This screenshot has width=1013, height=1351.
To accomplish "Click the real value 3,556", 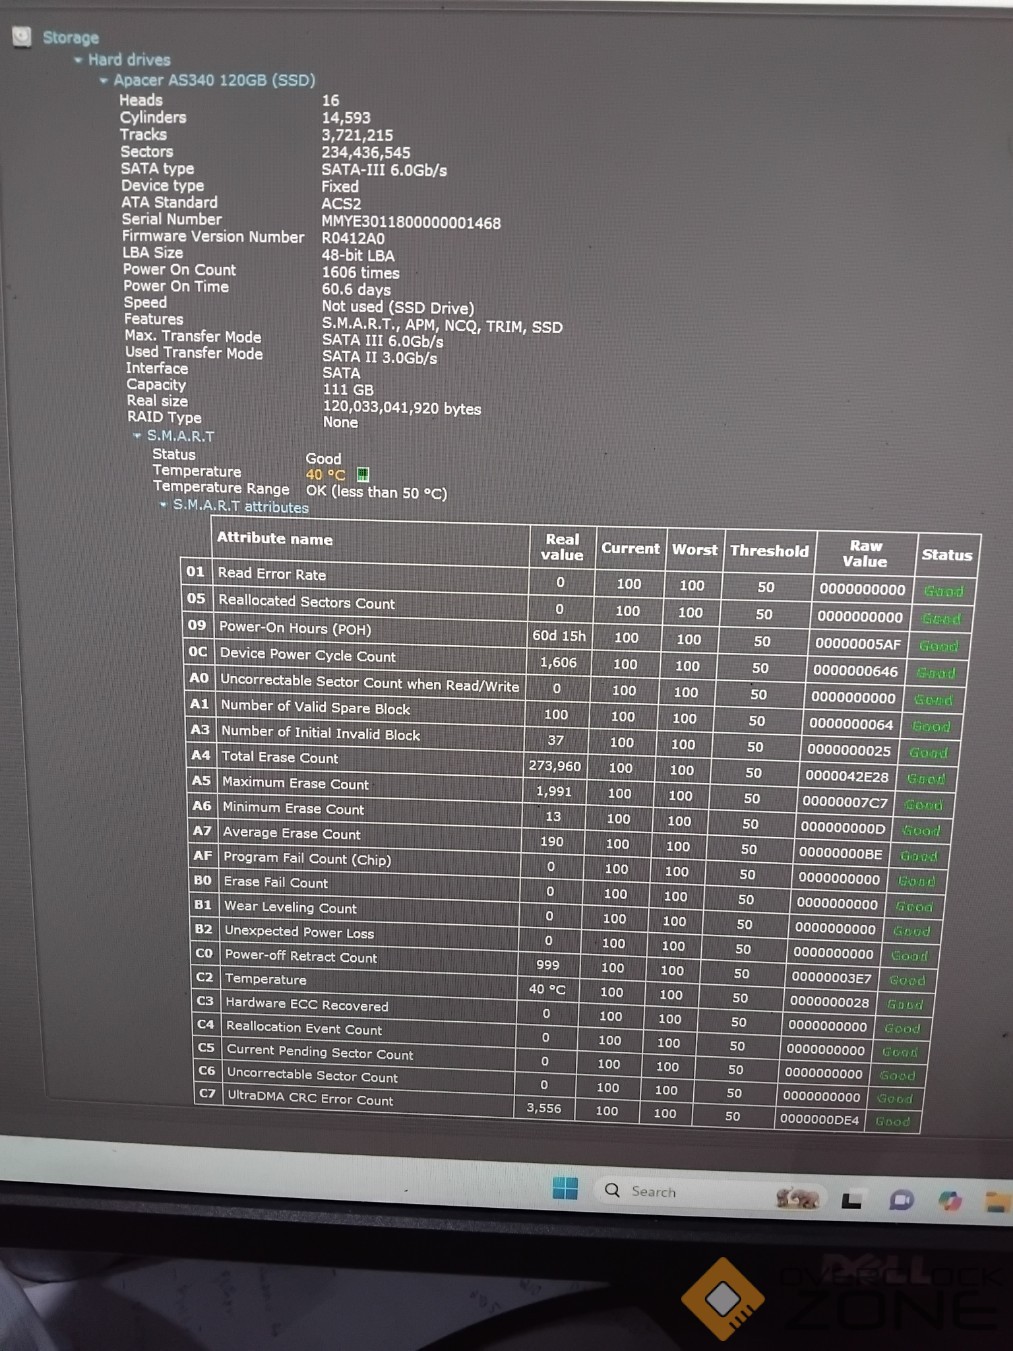I will [x=544, y=1108].
